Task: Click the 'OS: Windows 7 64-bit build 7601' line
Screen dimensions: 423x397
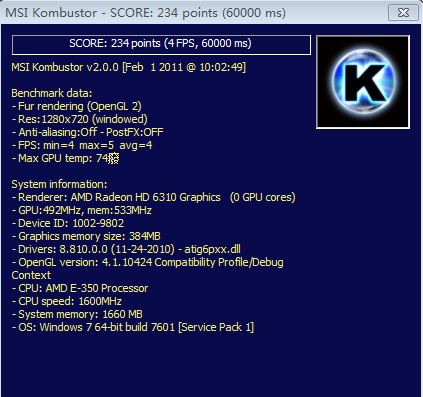Action: point(133,327)
